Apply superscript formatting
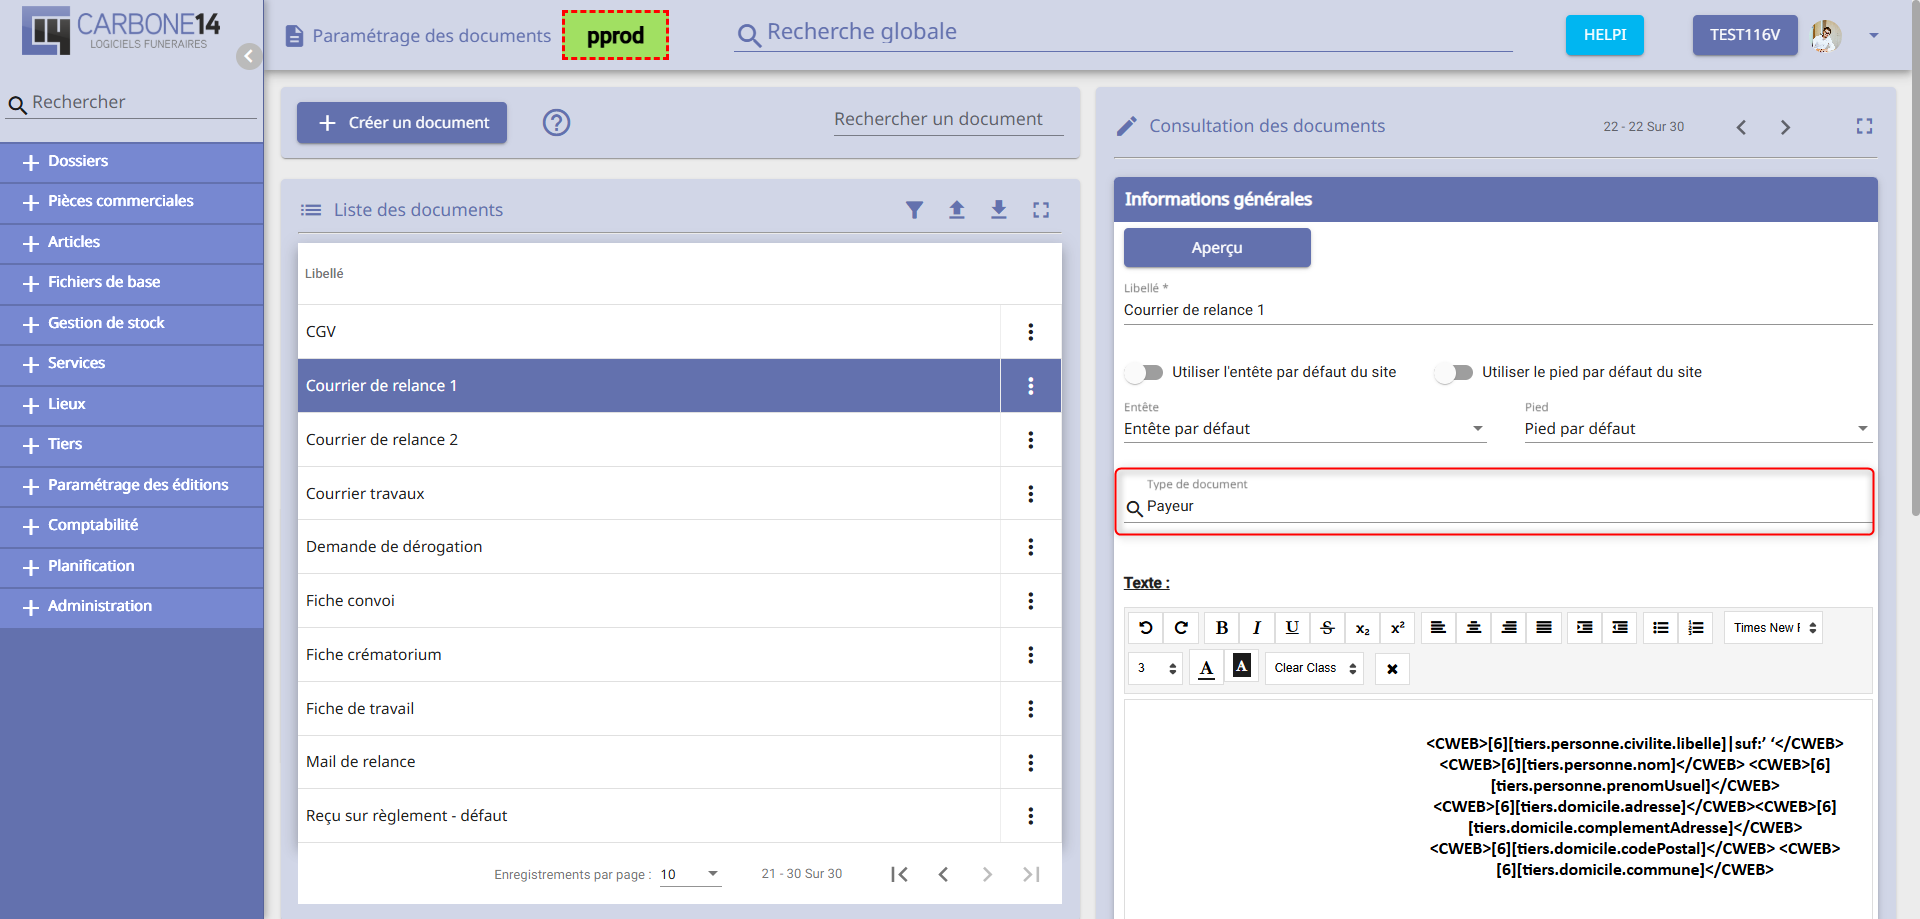This screenshot has height=919, width=1920. point(1398,628)
